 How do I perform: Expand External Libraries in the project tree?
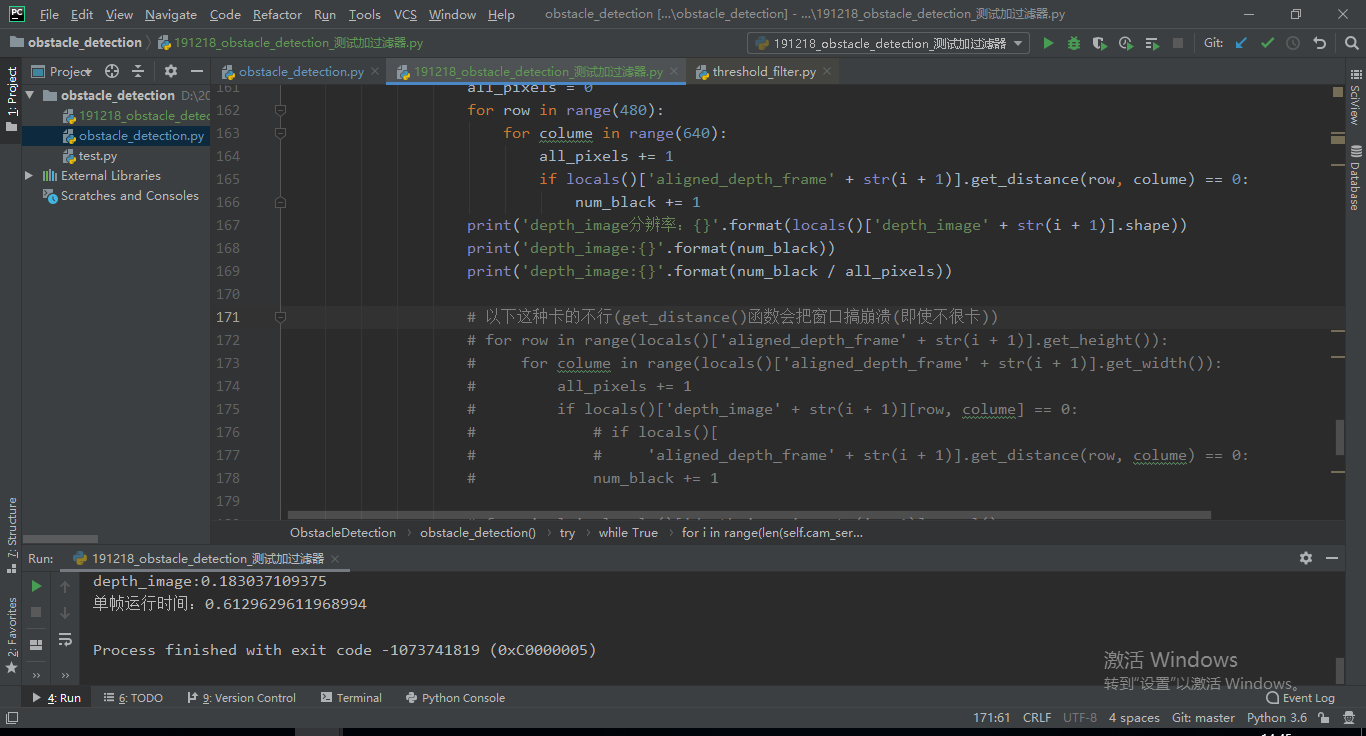[29, 175]
